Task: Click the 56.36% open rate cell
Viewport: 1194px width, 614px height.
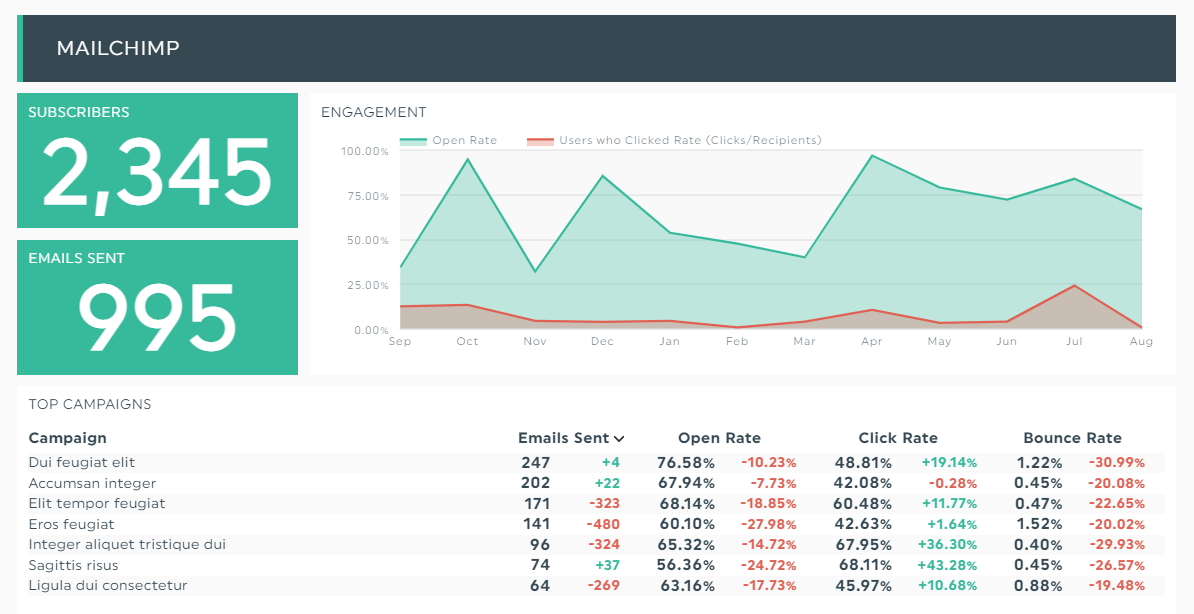Action: 685,565
